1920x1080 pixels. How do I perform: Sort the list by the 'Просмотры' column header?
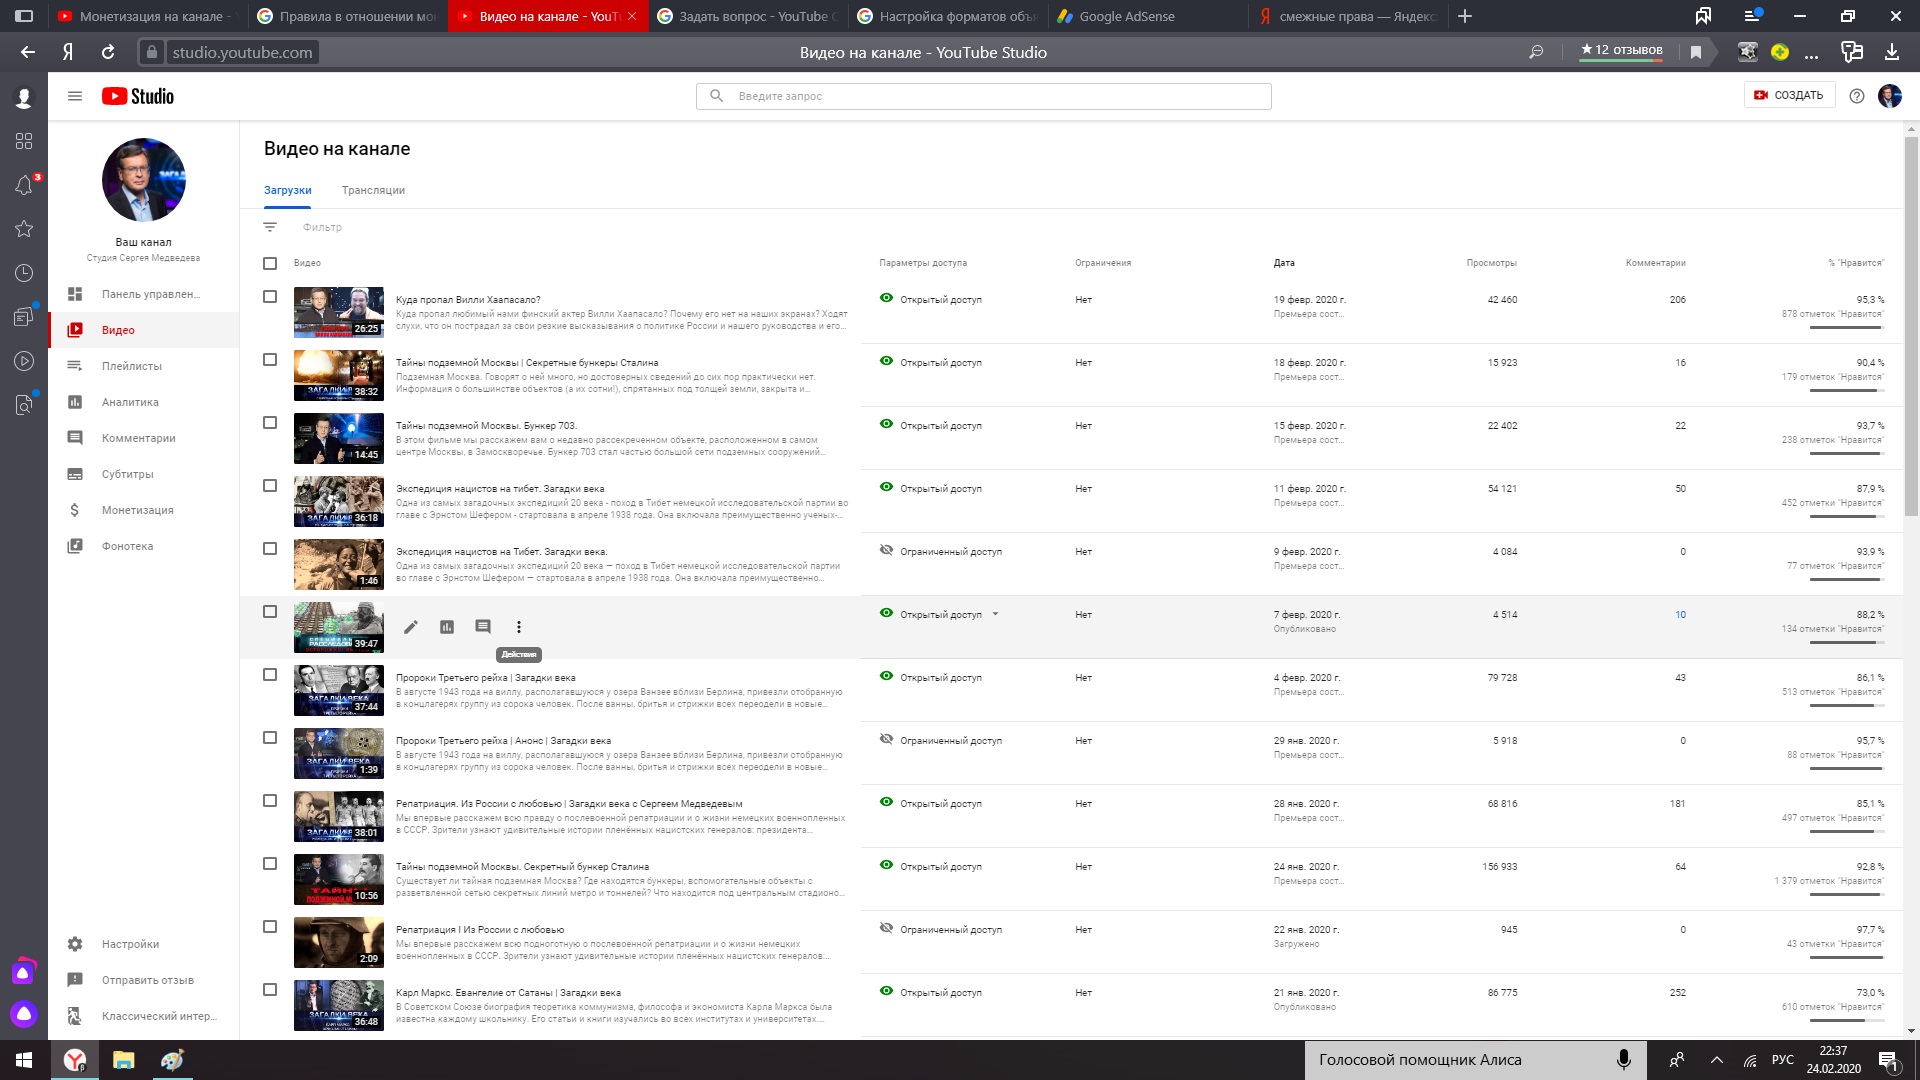coord(1491,263)
